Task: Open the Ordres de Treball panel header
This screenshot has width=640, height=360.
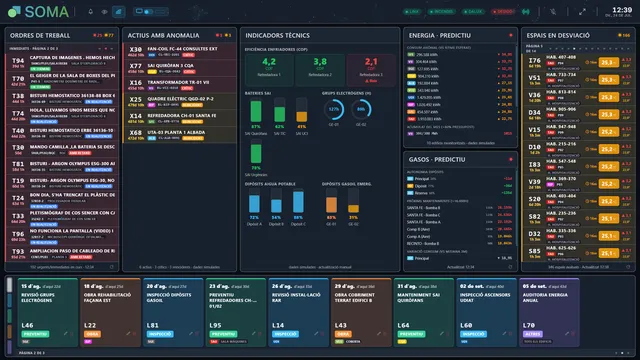Action: pyautogui.click(x=62, y=36)
